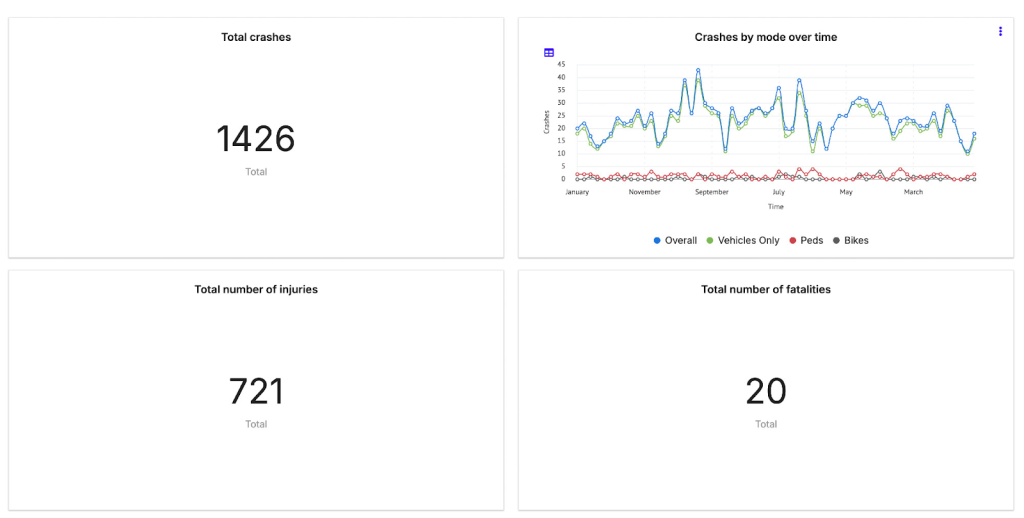
Task: Select the Total crashes card title
Action: 256,37
